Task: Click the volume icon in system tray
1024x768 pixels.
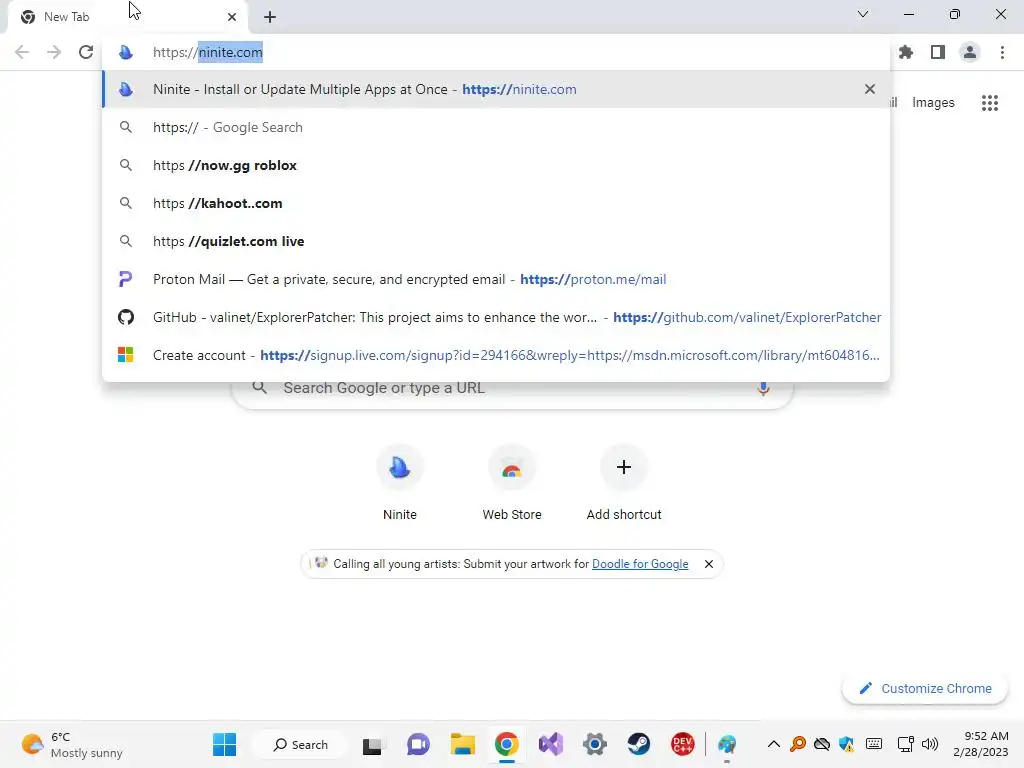Action: pyautogui.click(x=929, y=744)
